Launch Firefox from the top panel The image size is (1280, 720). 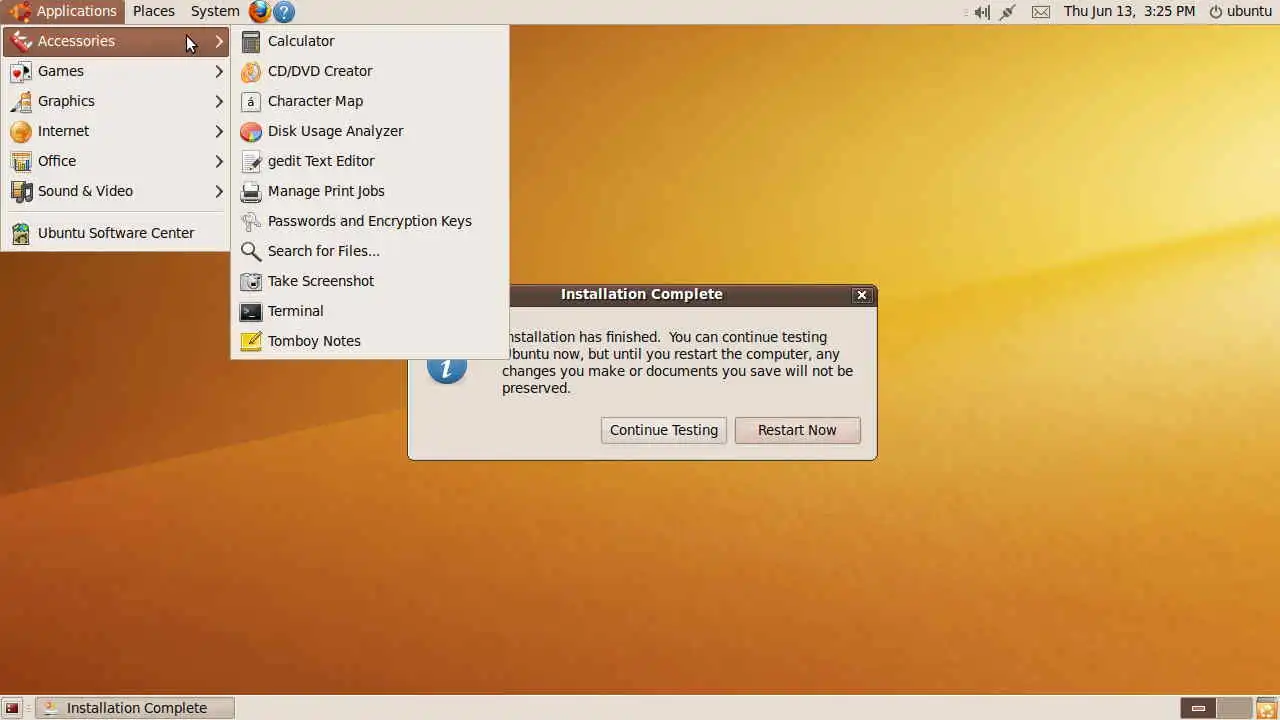[260, 11]
